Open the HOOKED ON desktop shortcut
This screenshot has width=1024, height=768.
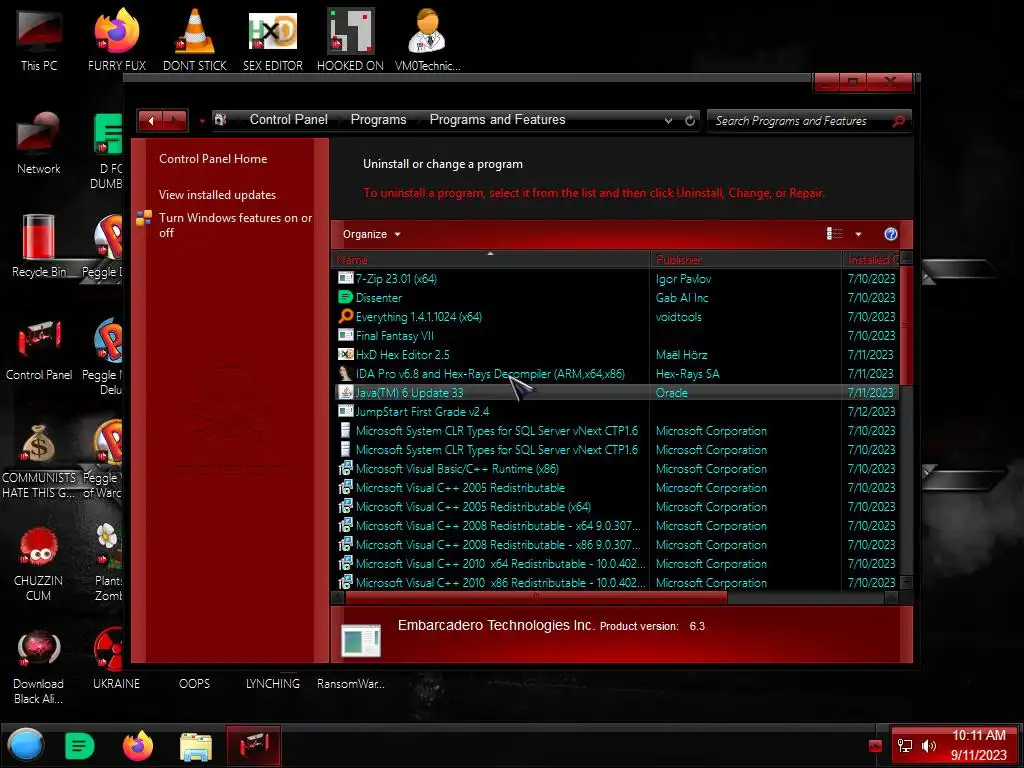point(350,39)
